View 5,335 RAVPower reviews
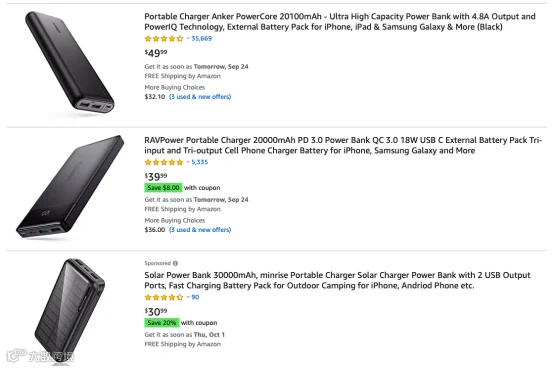The image size is (553, 368). click(x=200, y=162)
